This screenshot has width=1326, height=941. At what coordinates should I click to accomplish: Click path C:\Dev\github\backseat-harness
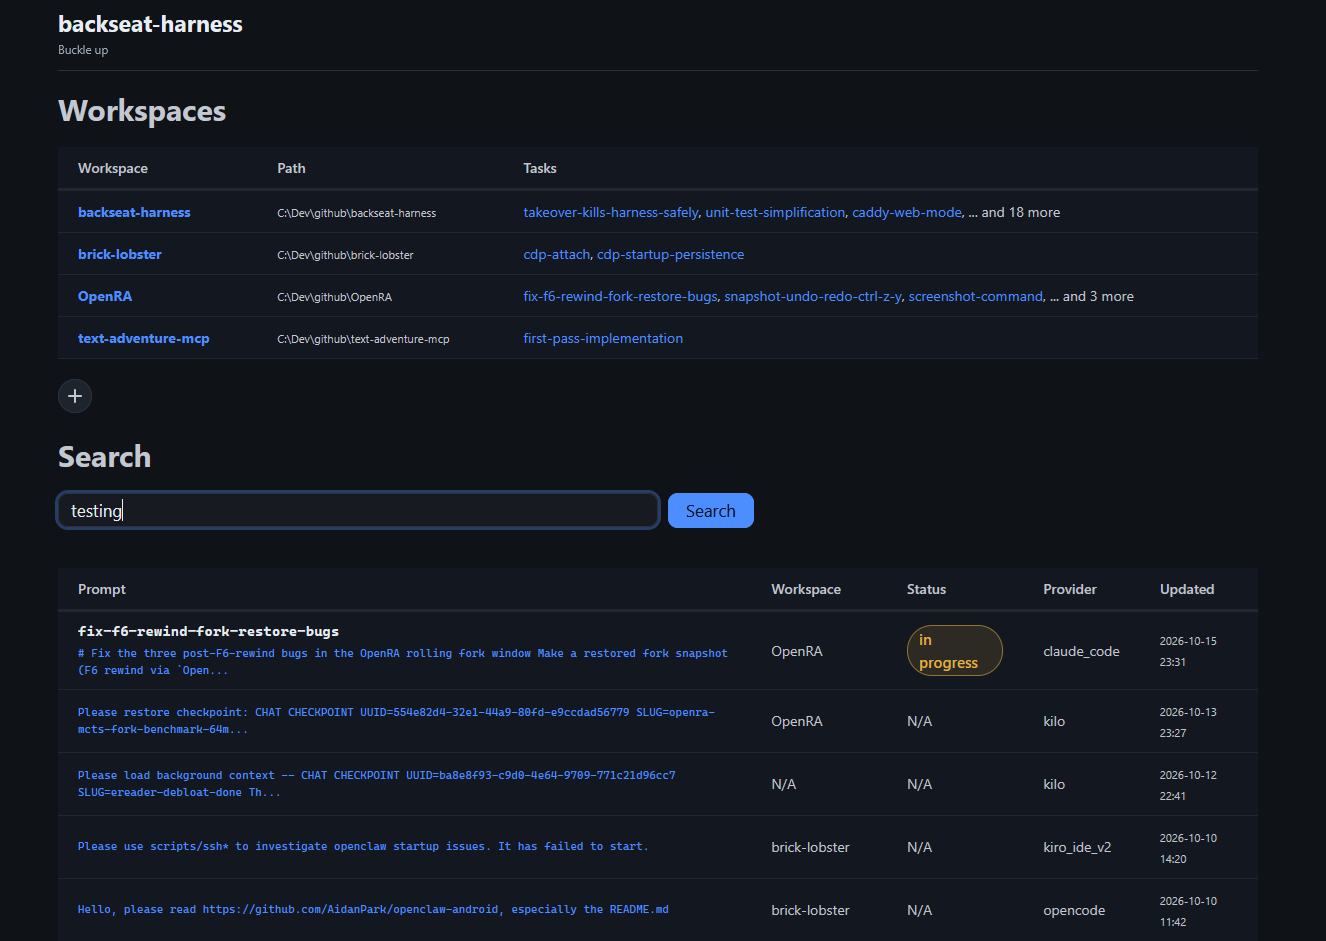(x=356, y=213)
